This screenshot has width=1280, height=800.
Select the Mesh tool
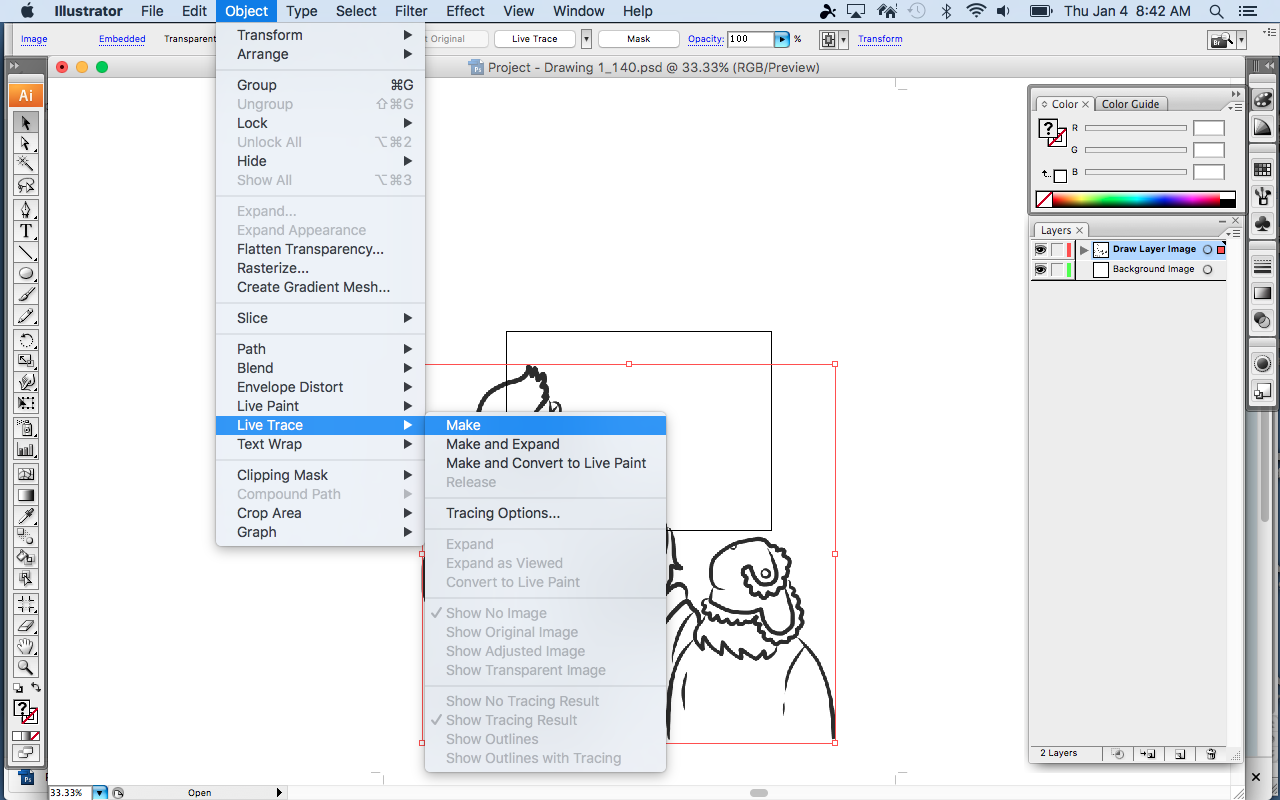(x=26, y=474)
